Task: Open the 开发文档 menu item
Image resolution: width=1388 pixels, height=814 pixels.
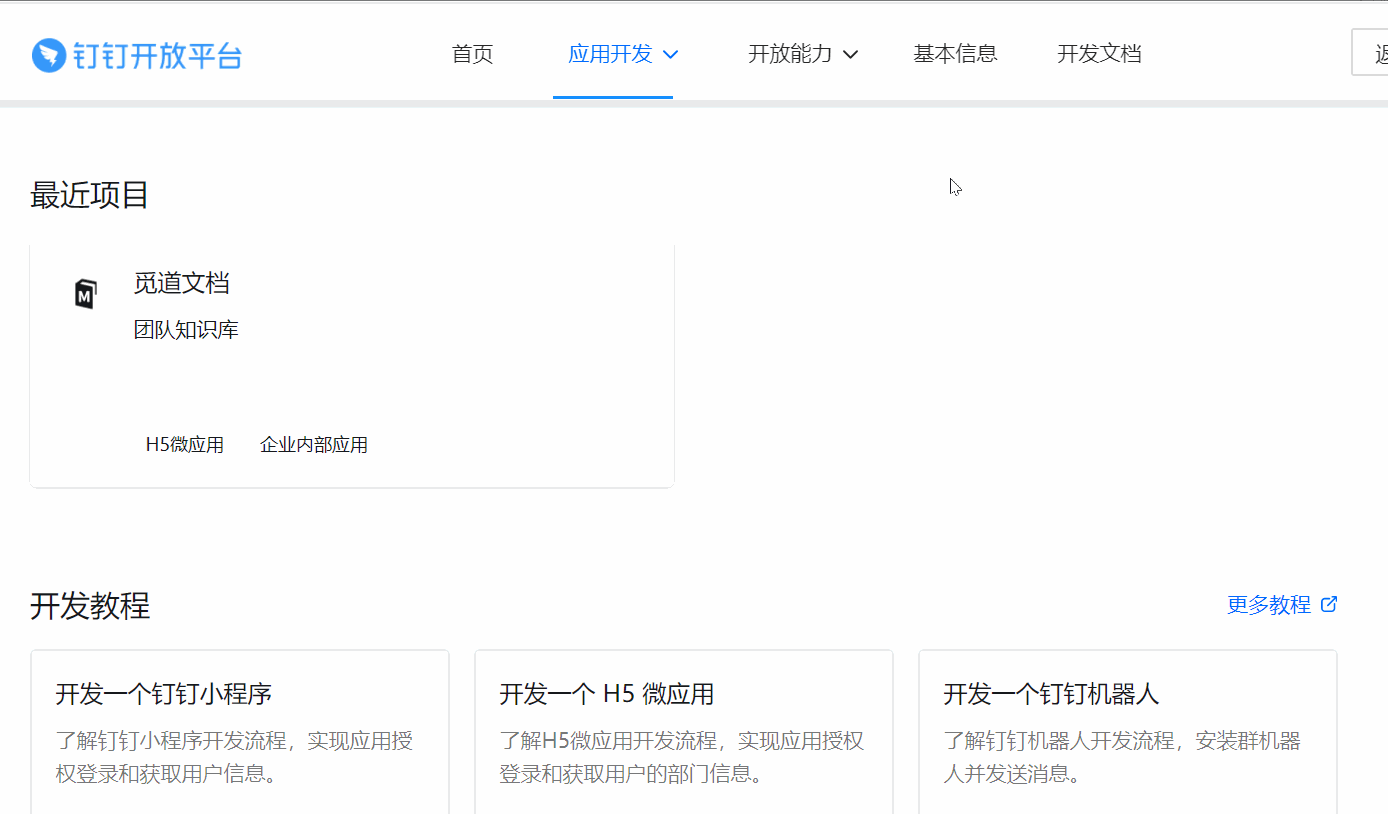Action: 1099,54
